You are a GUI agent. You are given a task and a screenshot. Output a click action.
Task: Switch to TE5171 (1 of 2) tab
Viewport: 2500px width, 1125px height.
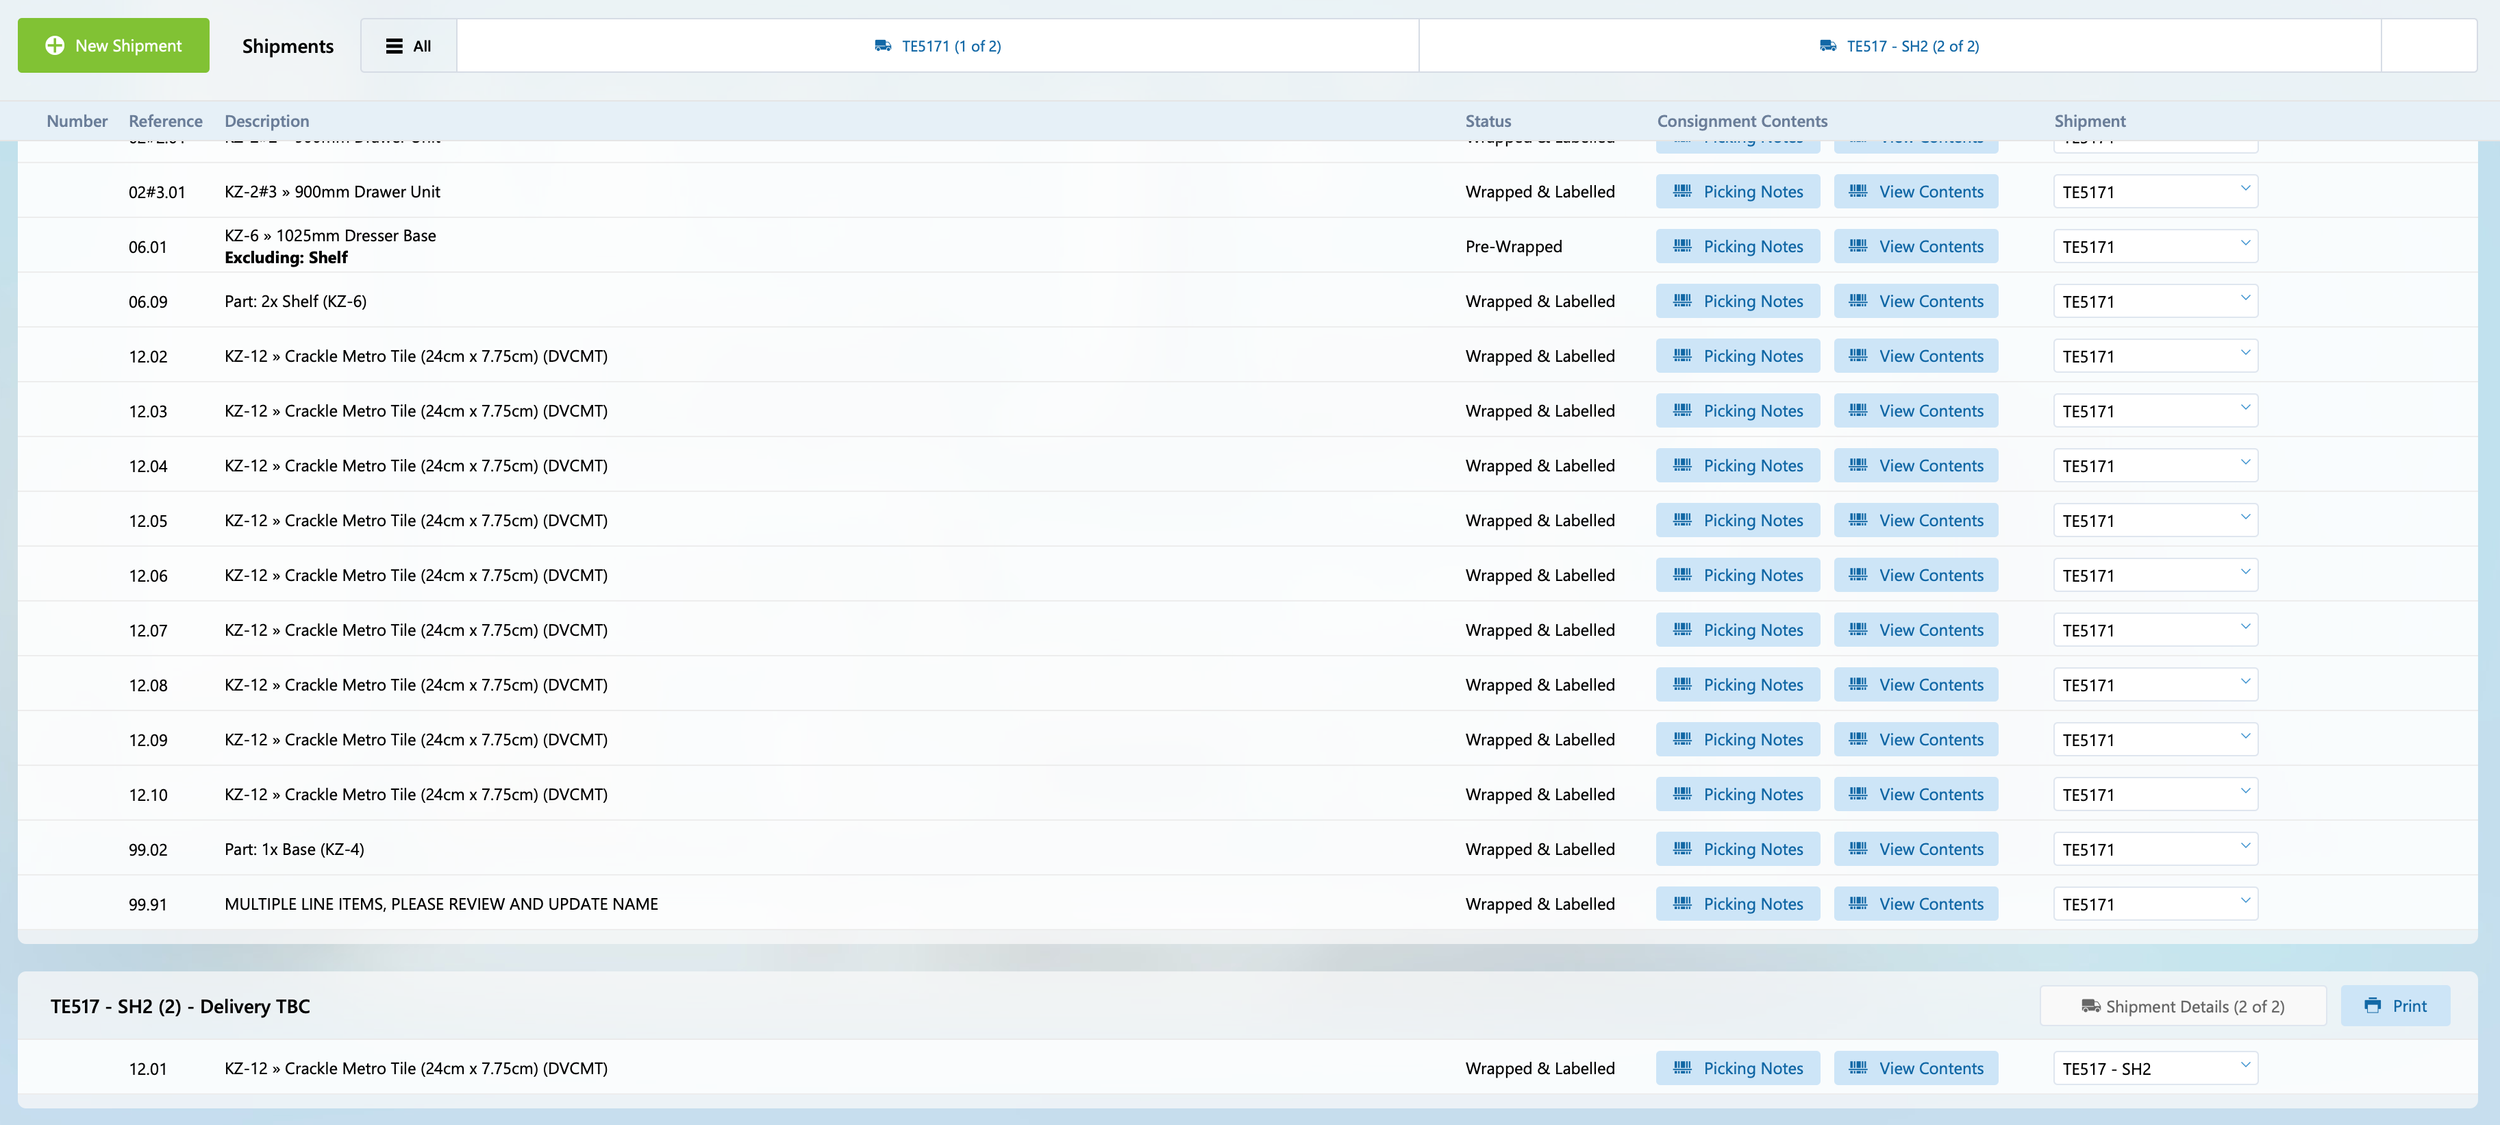(938, 46)
